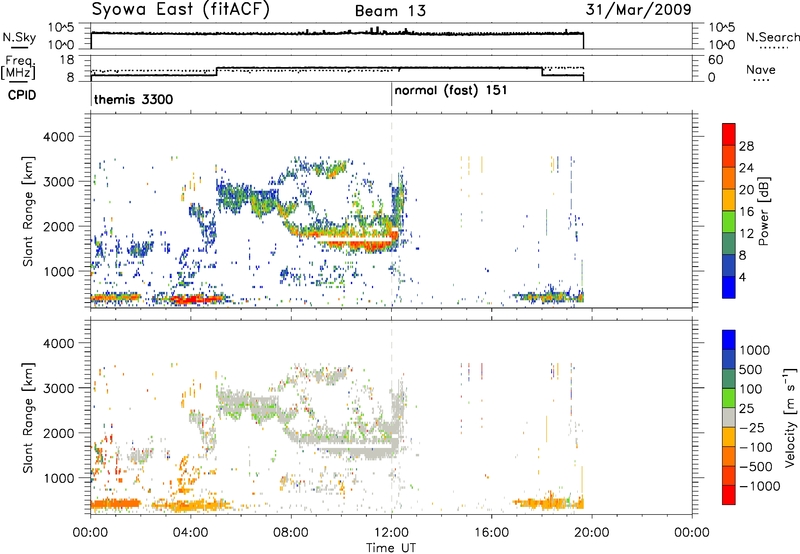Click the 'Time UT' axis title
Image resolution: width=800 pixels, height=554 pixels.
[x=391, y=548]
